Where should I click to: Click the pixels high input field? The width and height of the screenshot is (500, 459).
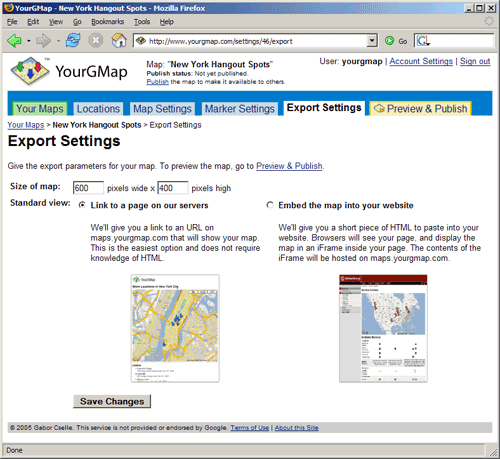(173, 188)
